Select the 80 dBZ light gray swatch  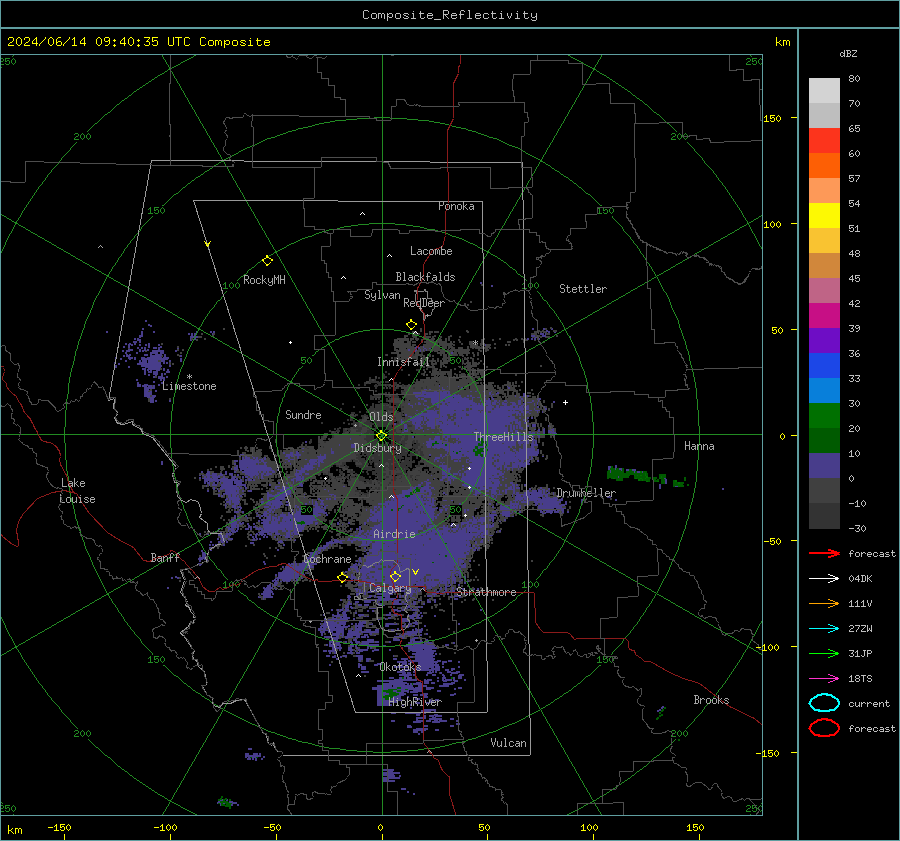point(824,90)
